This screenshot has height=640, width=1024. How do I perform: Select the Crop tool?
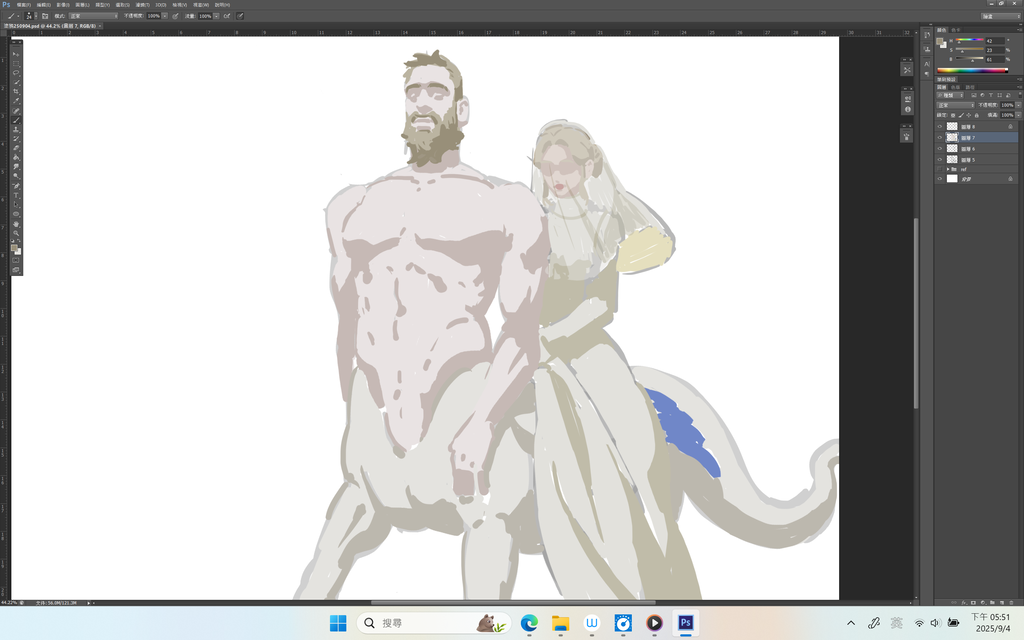(16, 91)
